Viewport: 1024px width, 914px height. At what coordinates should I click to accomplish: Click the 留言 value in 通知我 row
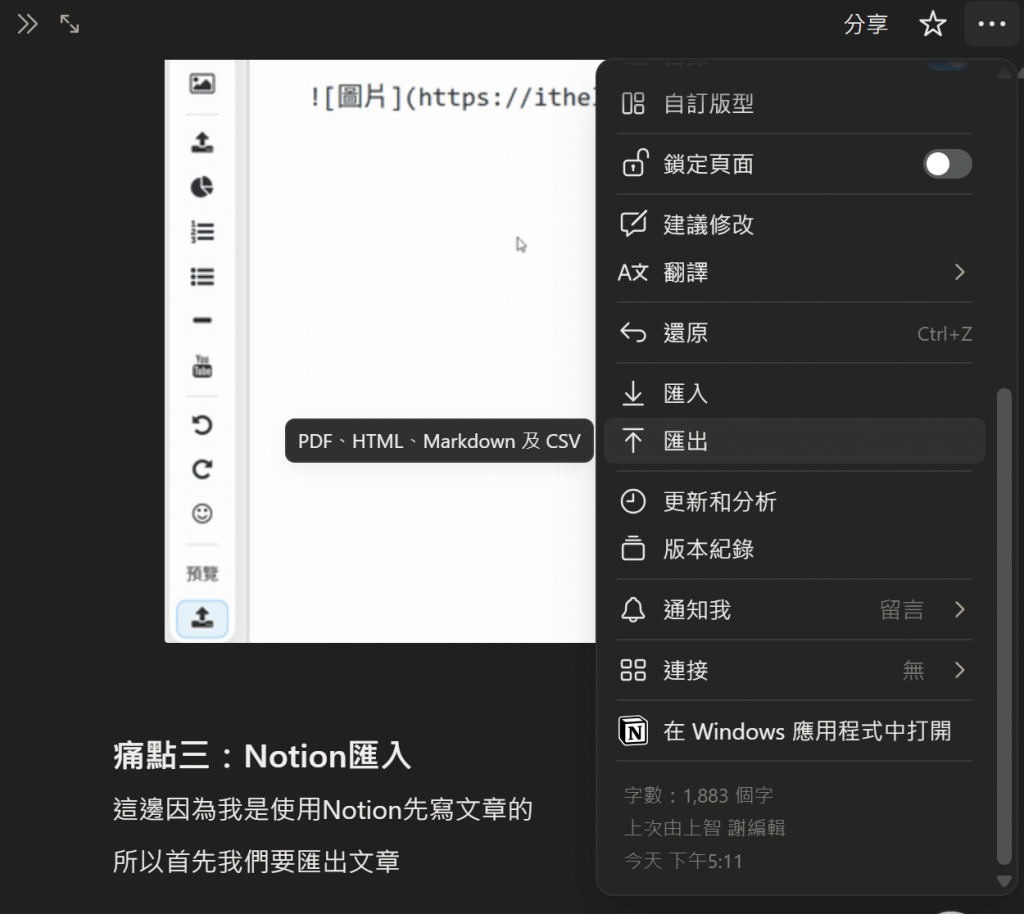[901, 610]
